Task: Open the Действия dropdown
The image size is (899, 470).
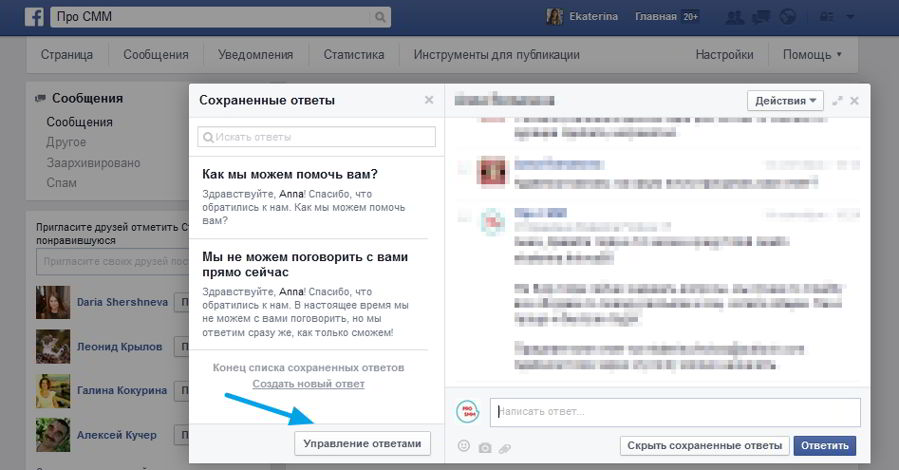Action: 785,100
